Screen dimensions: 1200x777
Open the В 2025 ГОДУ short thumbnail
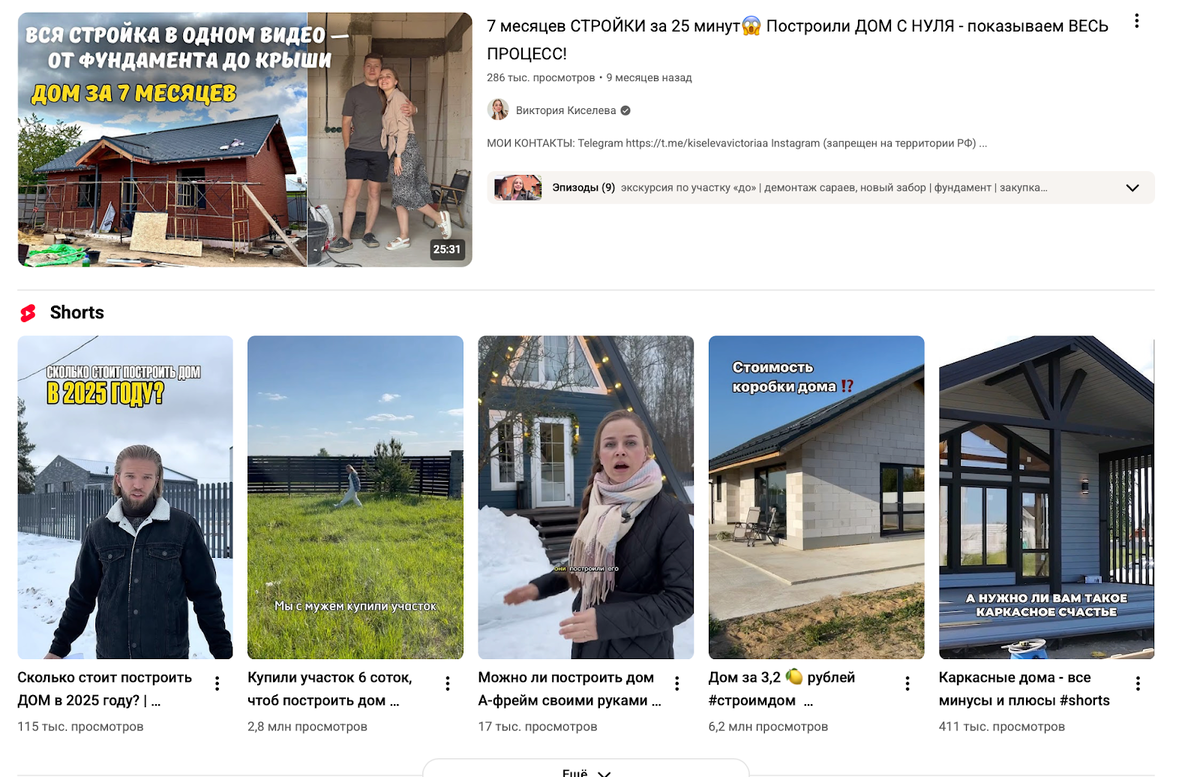(125, 497)
